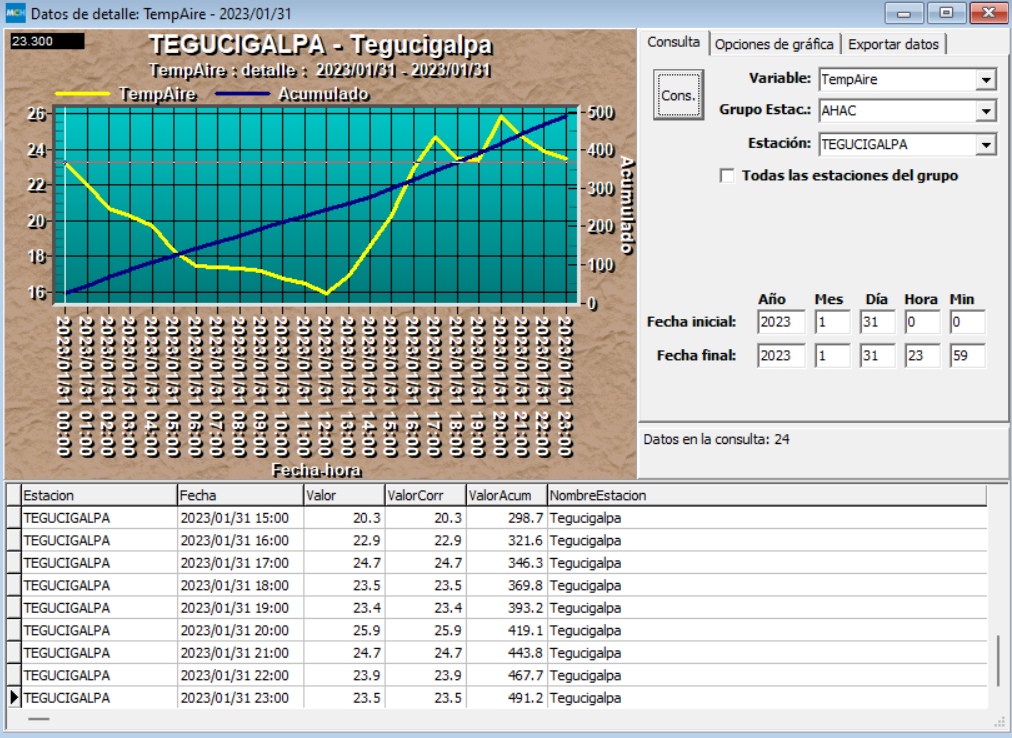Click the Fecha final Hora field showing 23

[x=922, y=356]
